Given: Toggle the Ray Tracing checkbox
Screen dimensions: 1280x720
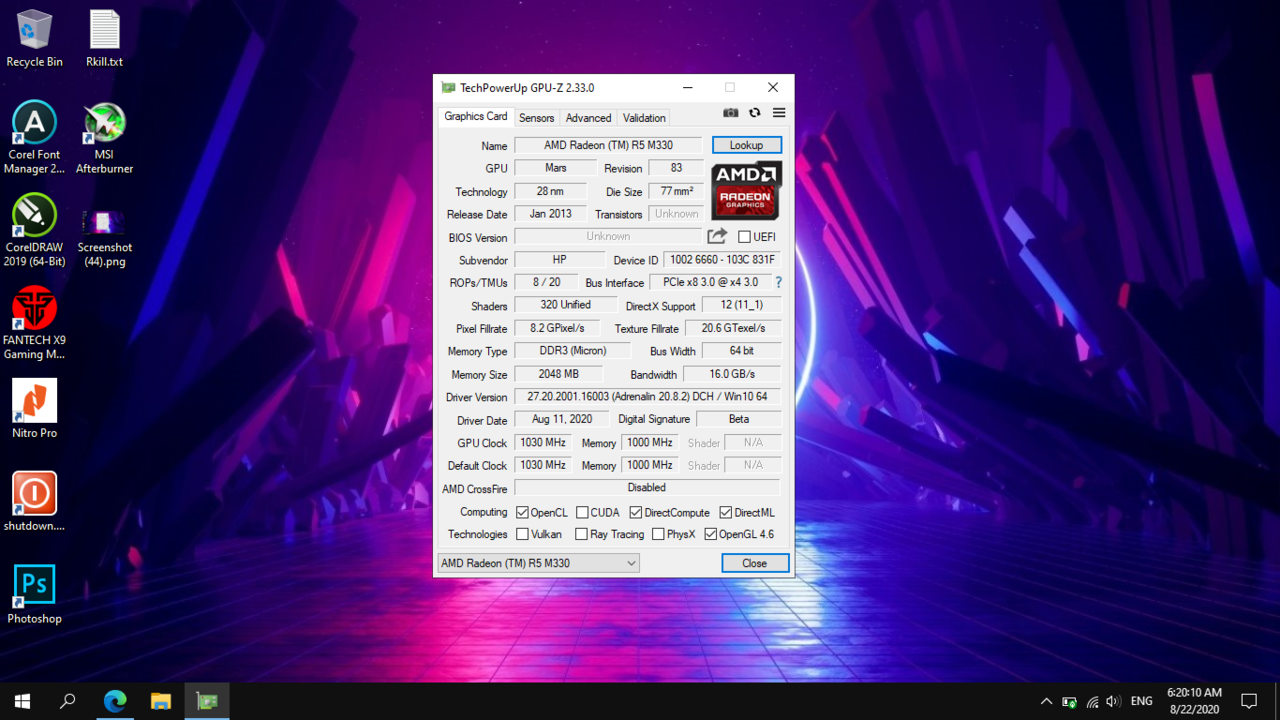Looking at the screenshot, I should (x=581, y=535).
